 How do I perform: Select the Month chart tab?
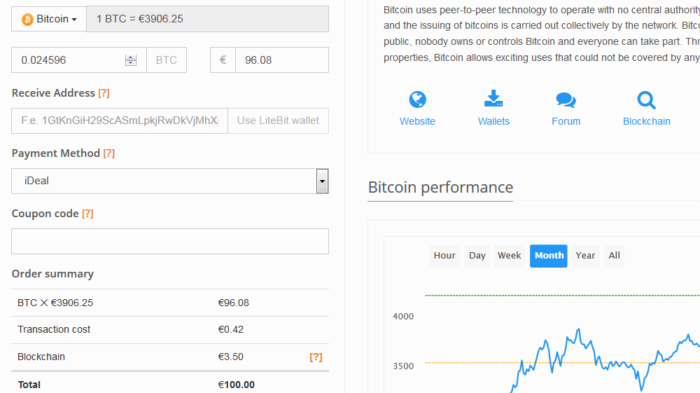pyautogui.click(x=549, y=256)
